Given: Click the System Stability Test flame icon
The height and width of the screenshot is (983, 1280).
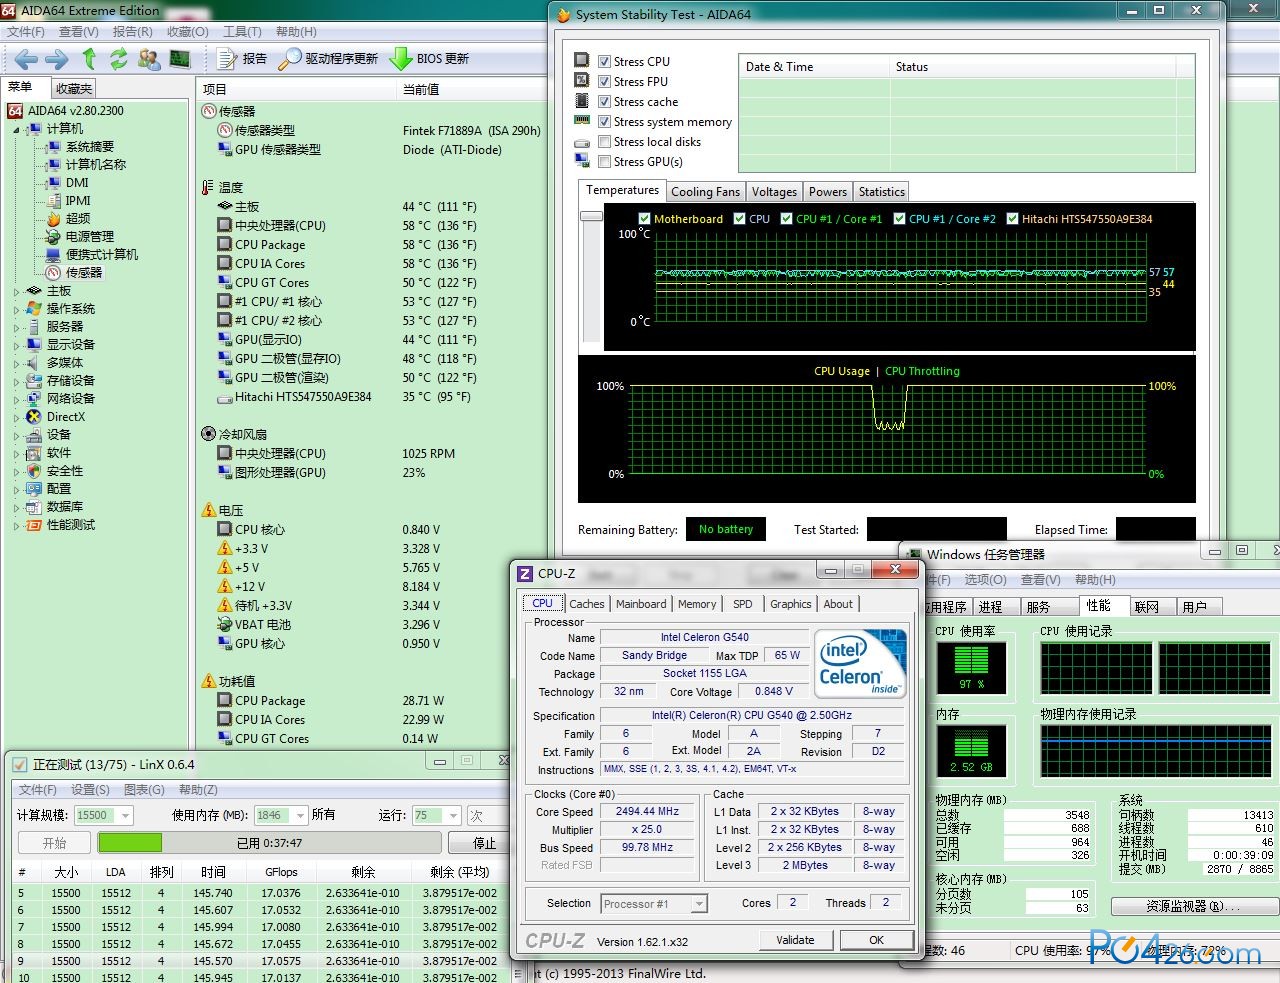Looking at the screenshot, I should 564,15.
